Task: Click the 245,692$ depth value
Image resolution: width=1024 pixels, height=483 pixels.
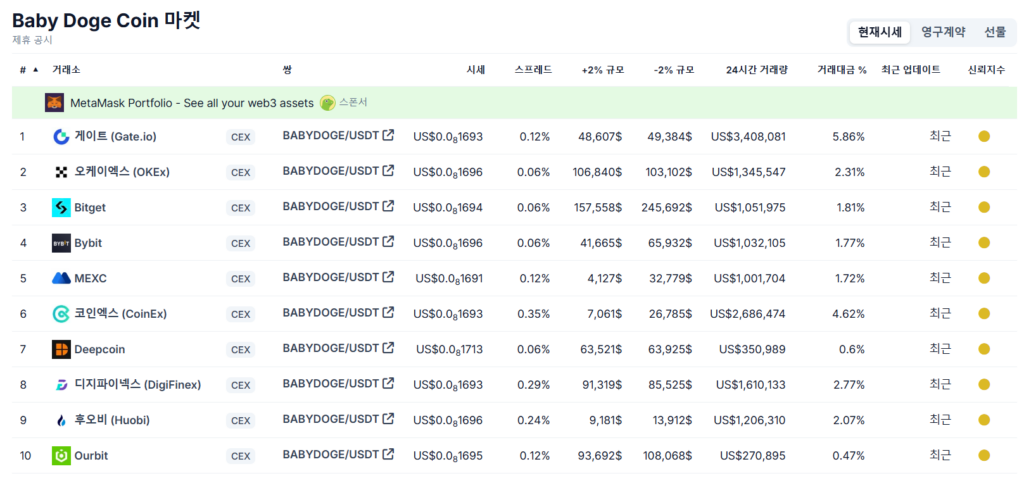Action: [x=665, y=208]
